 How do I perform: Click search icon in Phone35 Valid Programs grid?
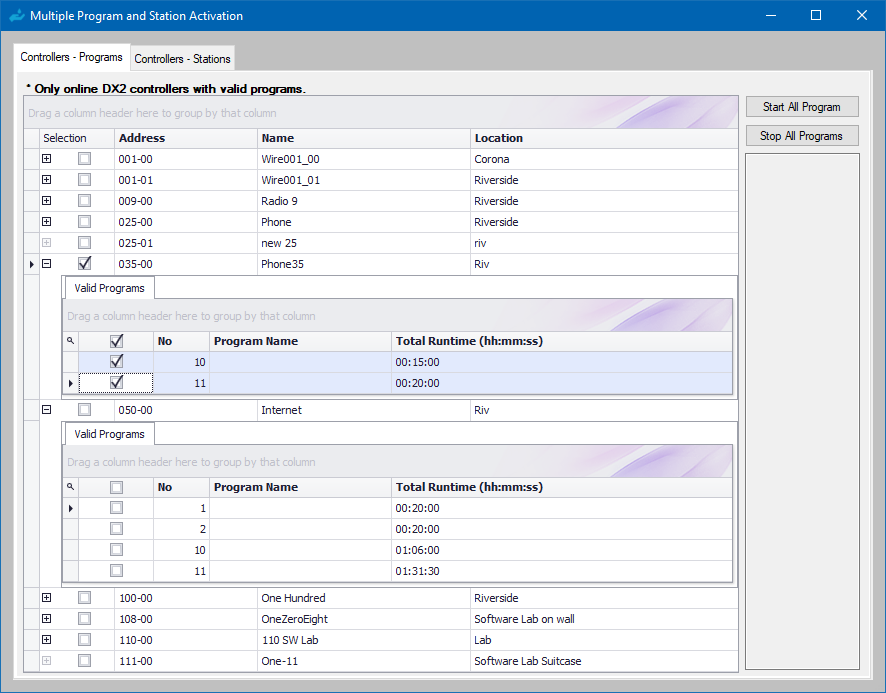pos(71,341)
